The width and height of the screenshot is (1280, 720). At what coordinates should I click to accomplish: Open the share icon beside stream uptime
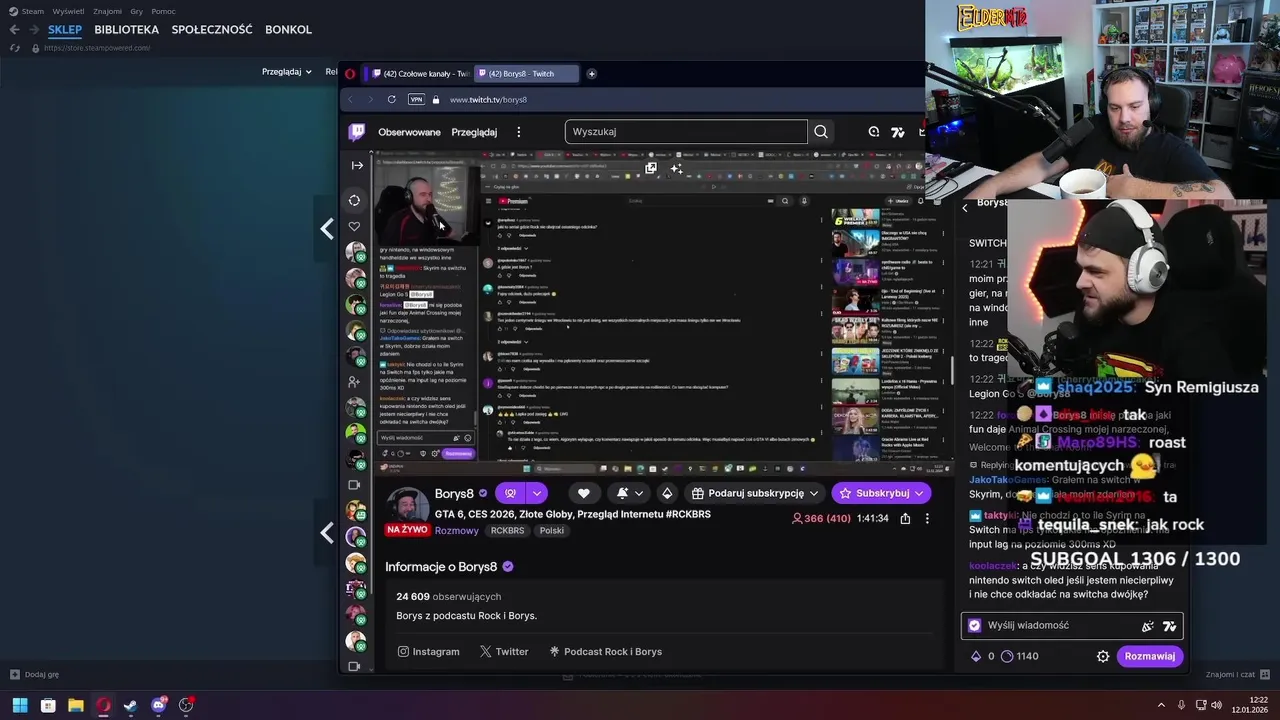pyautogui.click(x=905, y=519)
